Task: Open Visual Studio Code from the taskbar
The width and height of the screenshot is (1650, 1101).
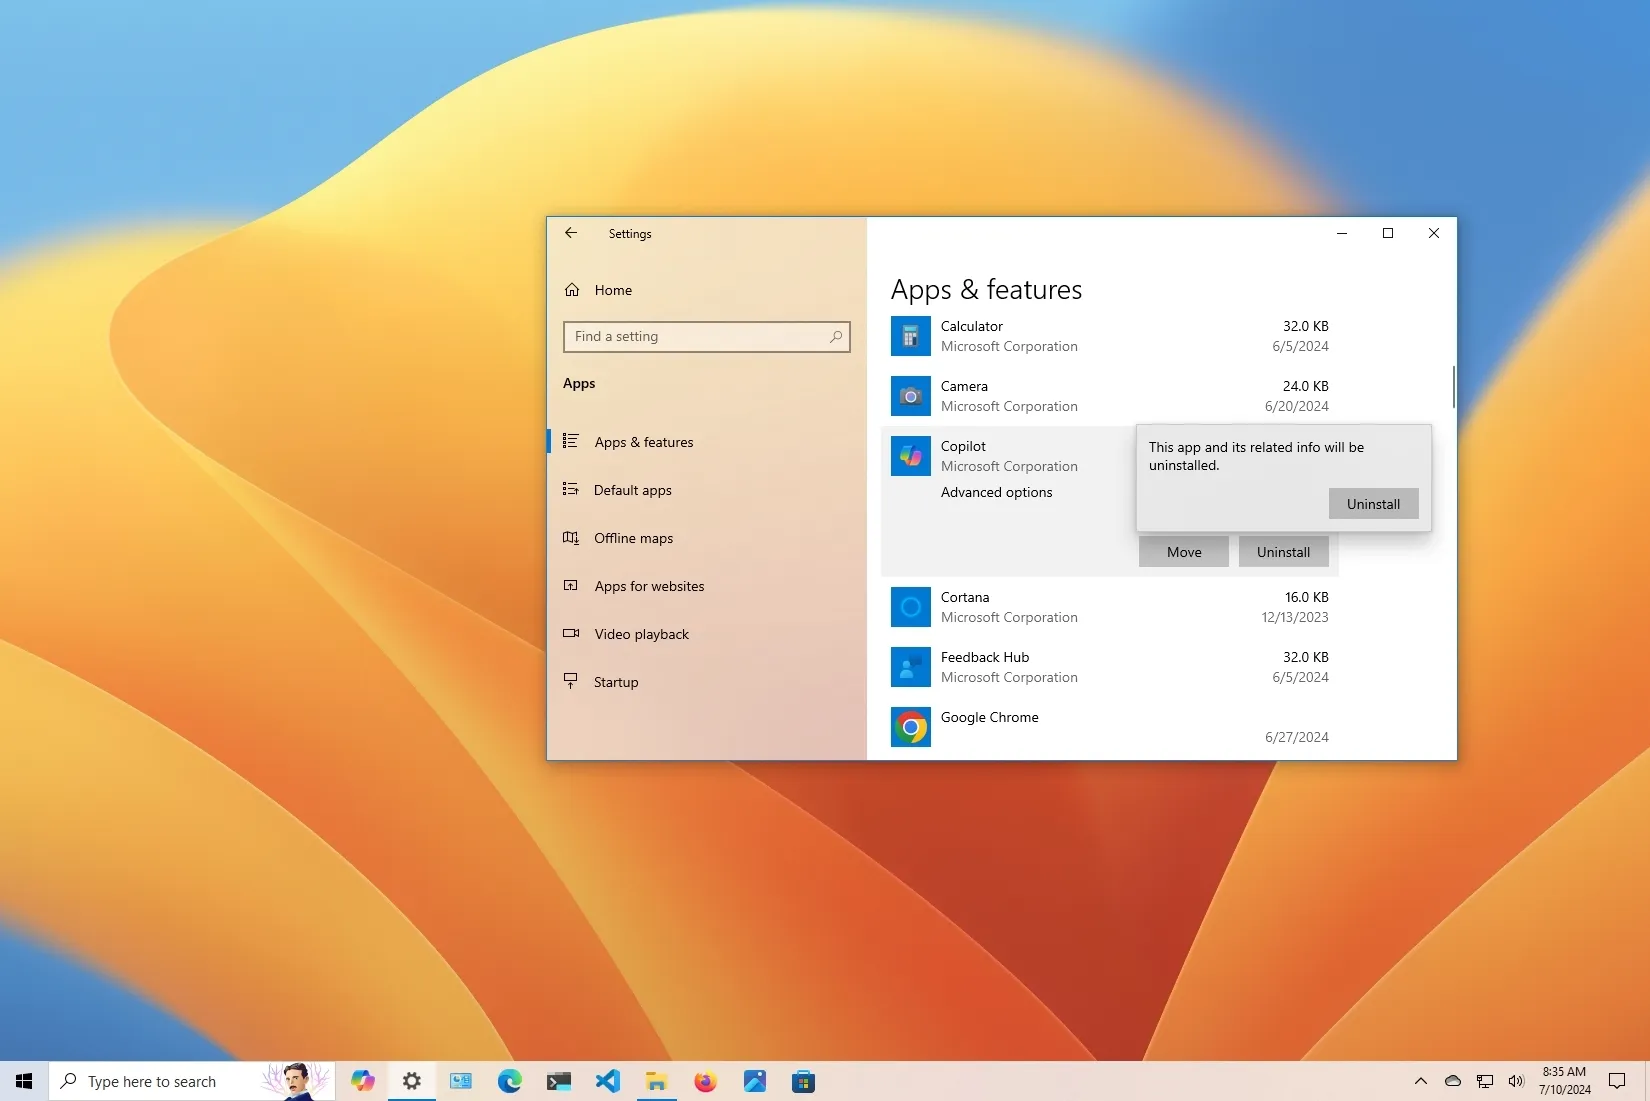Action: [607, 1081]
